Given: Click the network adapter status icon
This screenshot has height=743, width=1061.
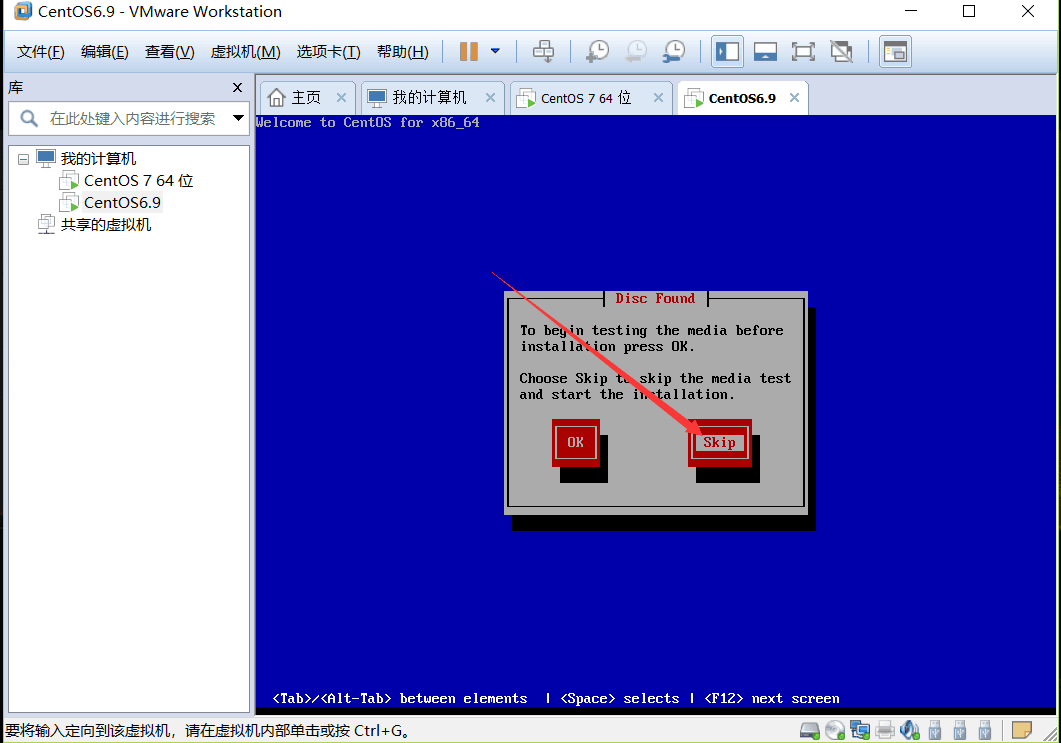Looking at the screenshot, I should [x=860, y=731].
